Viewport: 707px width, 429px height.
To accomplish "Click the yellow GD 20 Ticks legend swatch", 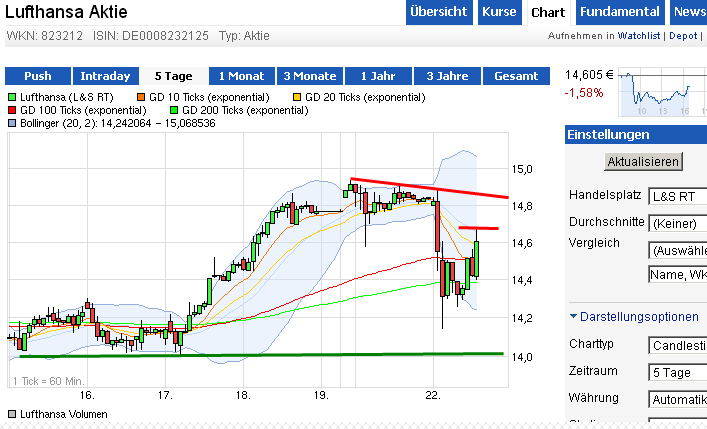I will [297, 97].
